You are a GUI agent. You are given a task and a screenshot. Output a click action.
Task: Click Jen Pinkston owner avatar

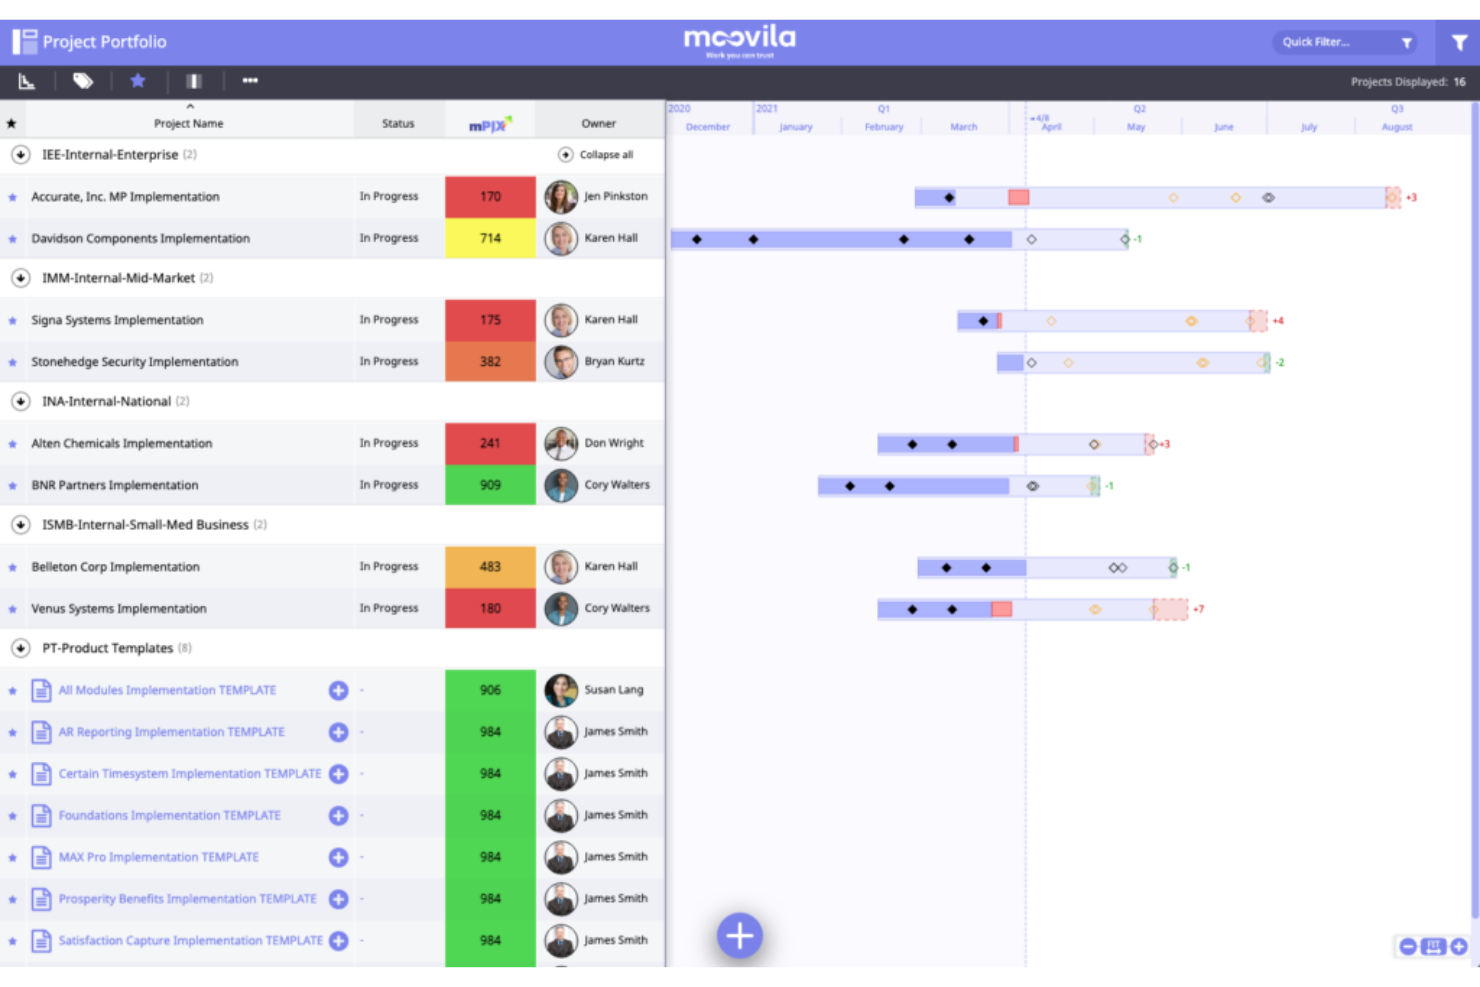(561, 197)
